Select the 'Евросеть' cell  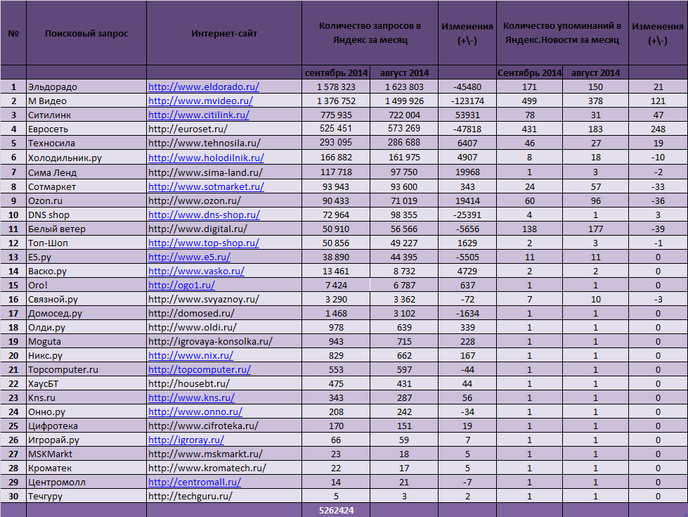[x=86, y=129]
